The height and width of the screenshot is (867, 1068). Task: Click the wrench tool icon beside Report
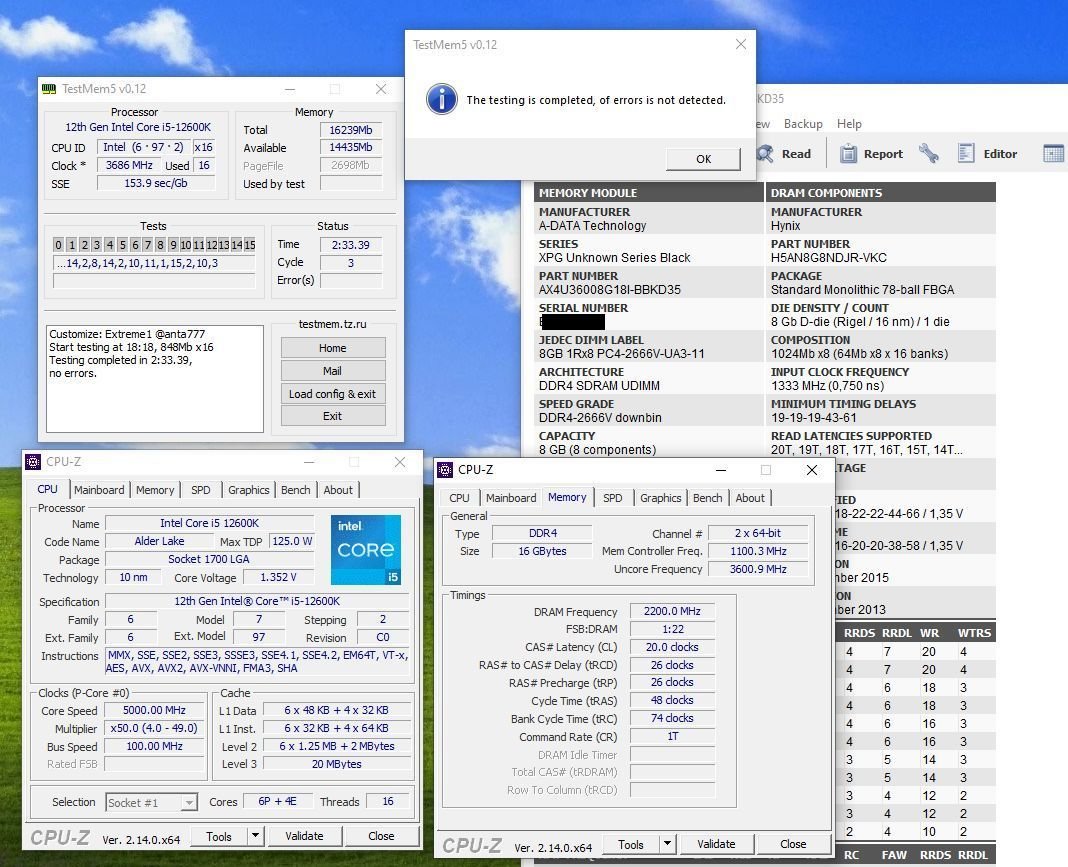(x=928, y=153)
